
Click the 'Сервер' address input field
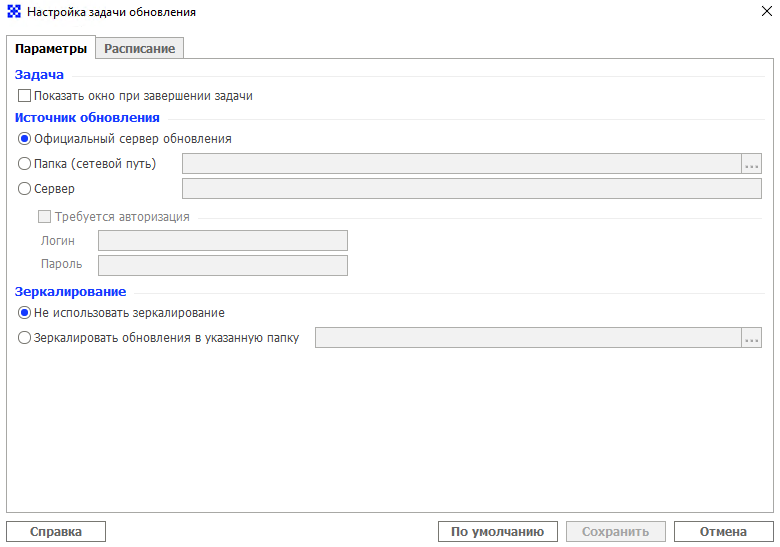tap(472, 188)
